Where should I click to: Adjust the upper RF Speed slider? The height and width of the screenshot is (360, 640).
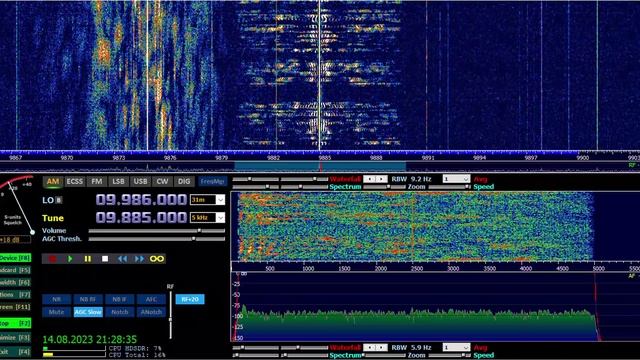coord(450,187)
